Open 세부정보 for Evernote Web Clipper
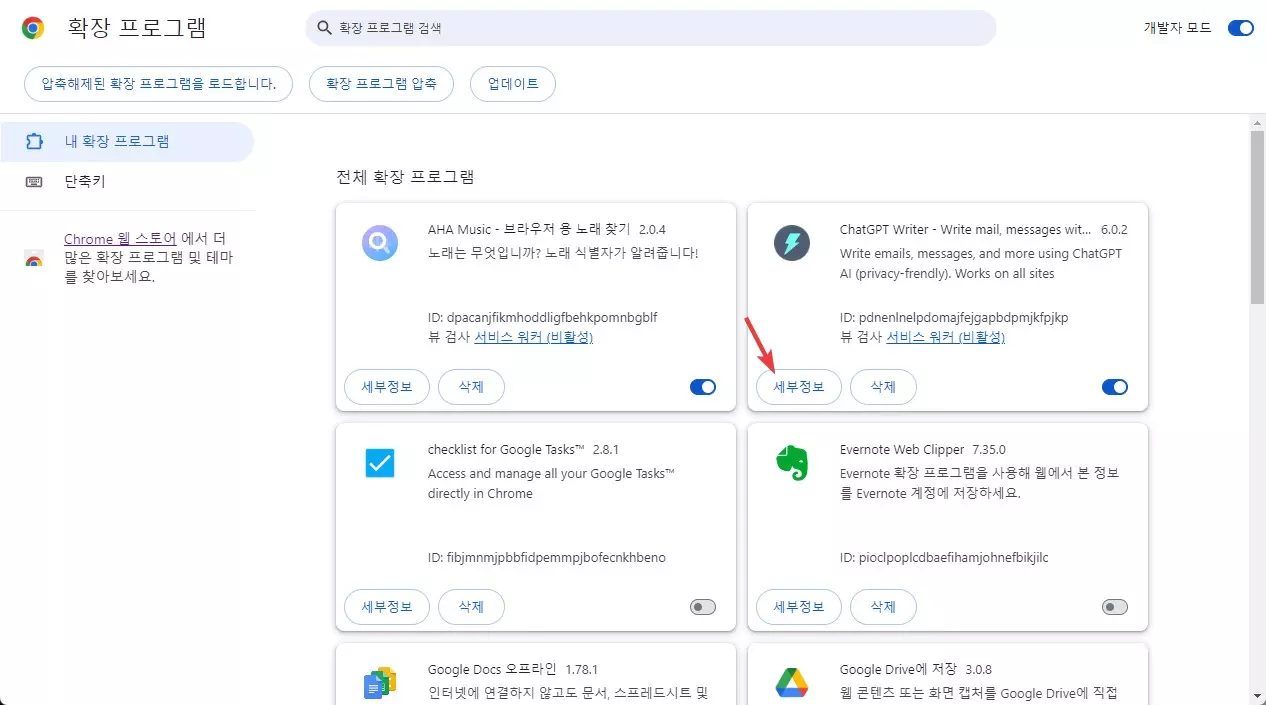Screen dimensions: 1266x705 [799, 607]
